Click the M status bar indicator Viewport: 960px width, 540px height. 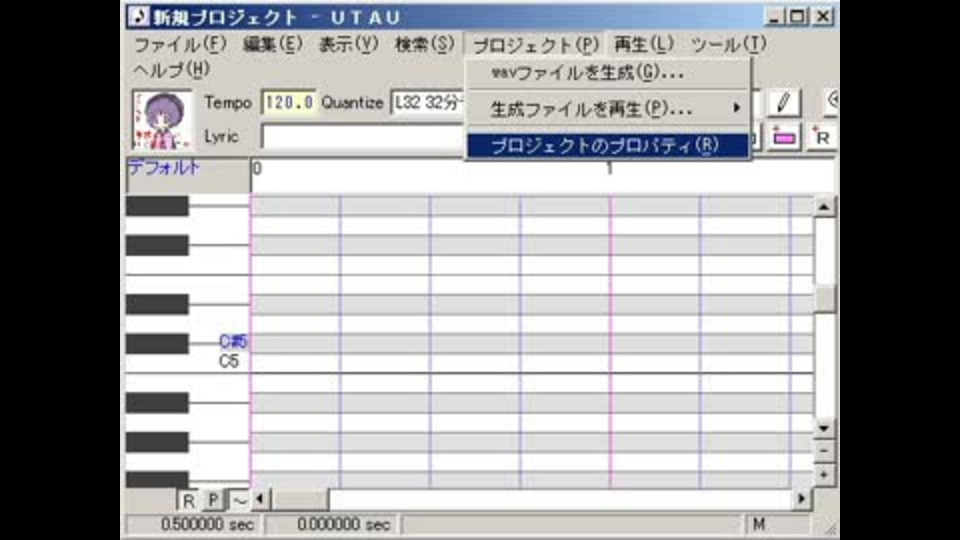759,525
